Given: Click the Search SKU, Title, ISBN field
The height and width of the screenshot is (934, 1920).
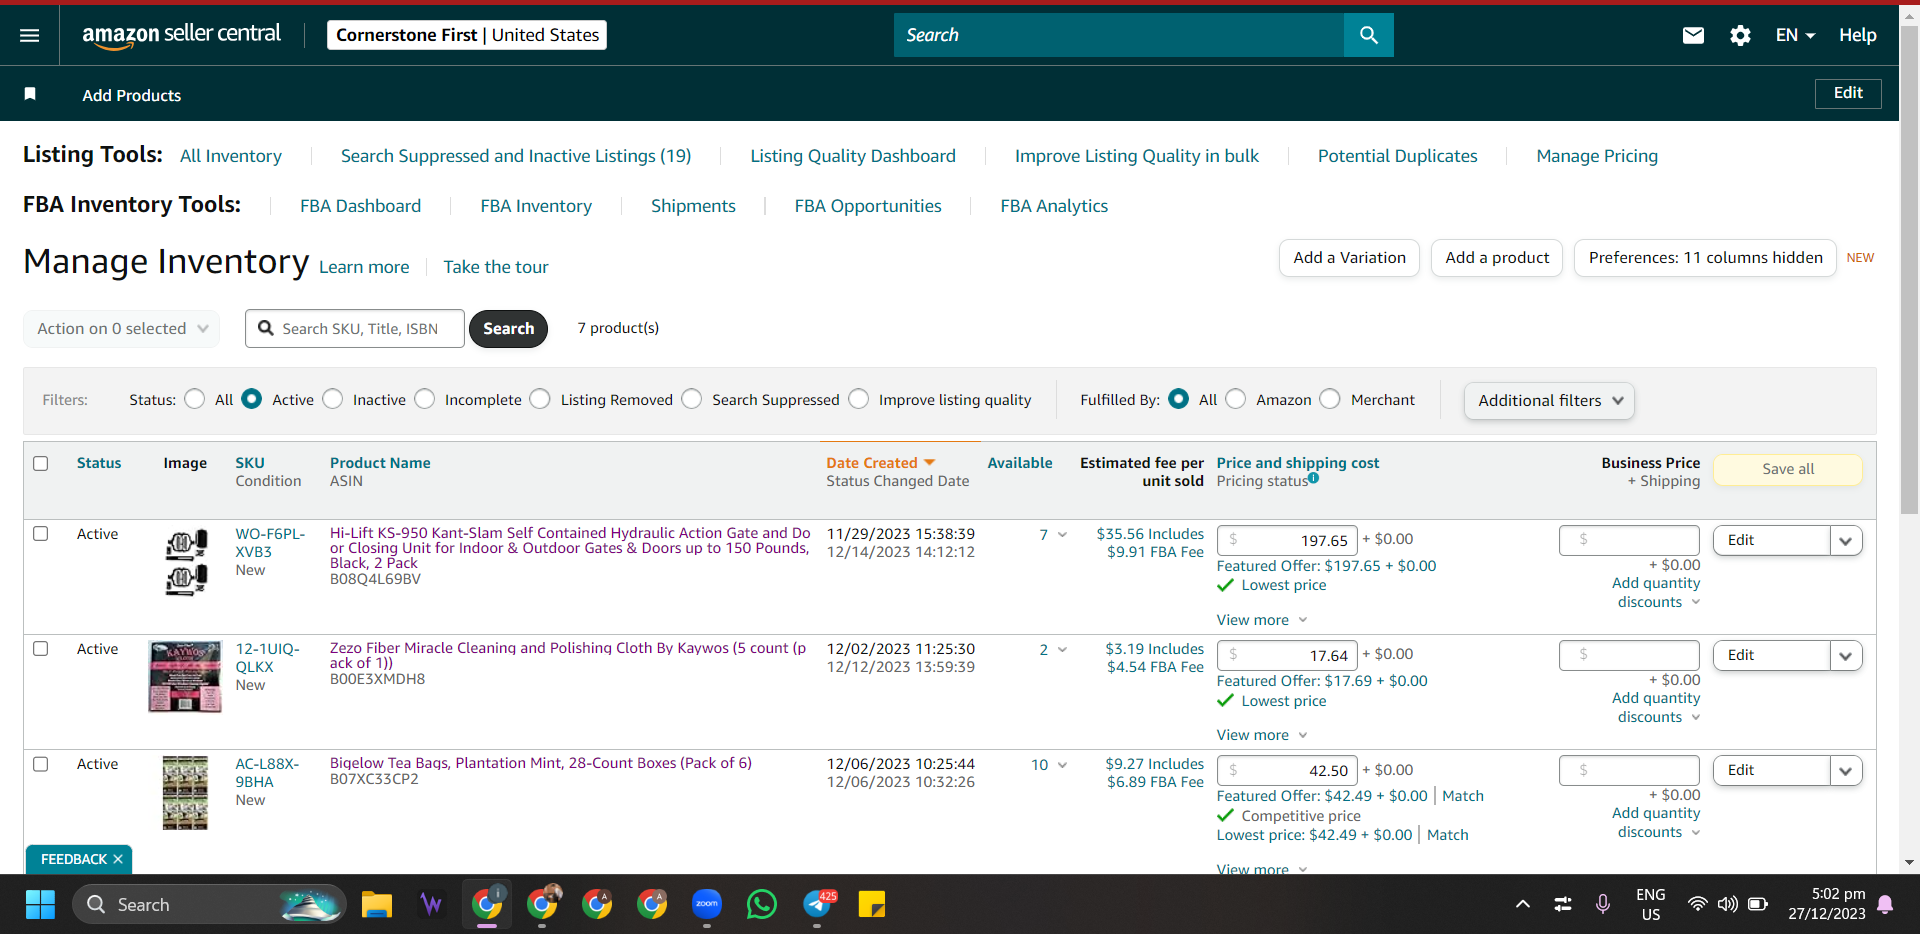Looking at the screenshot, I should (x=355, y=328).
